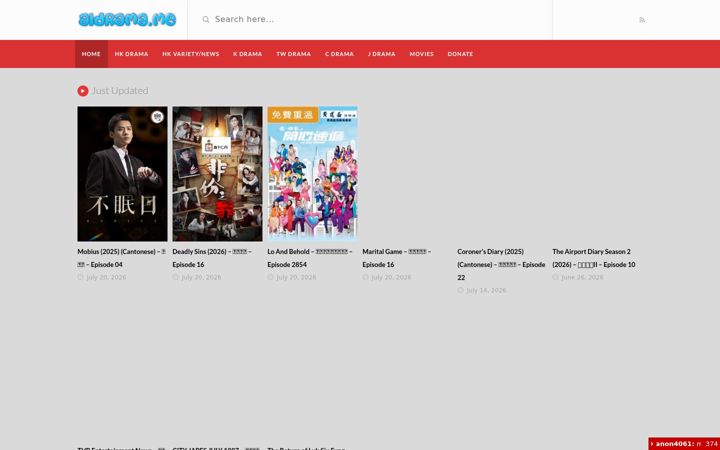
Task: Browse the C DRAMA category
Action: coord(339,54)
